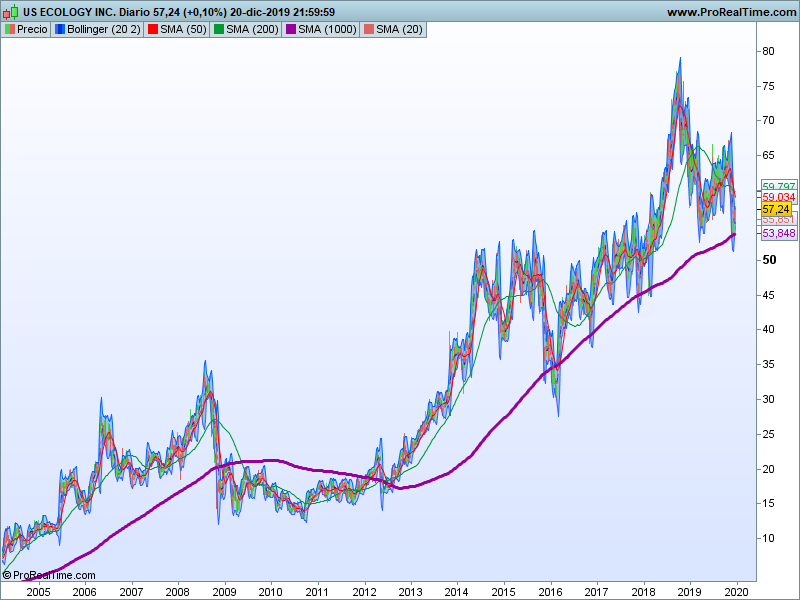This screenshot has width=800, height=600.
Task: Click the 2013 year label on the time axis
Action: [410, 592]
